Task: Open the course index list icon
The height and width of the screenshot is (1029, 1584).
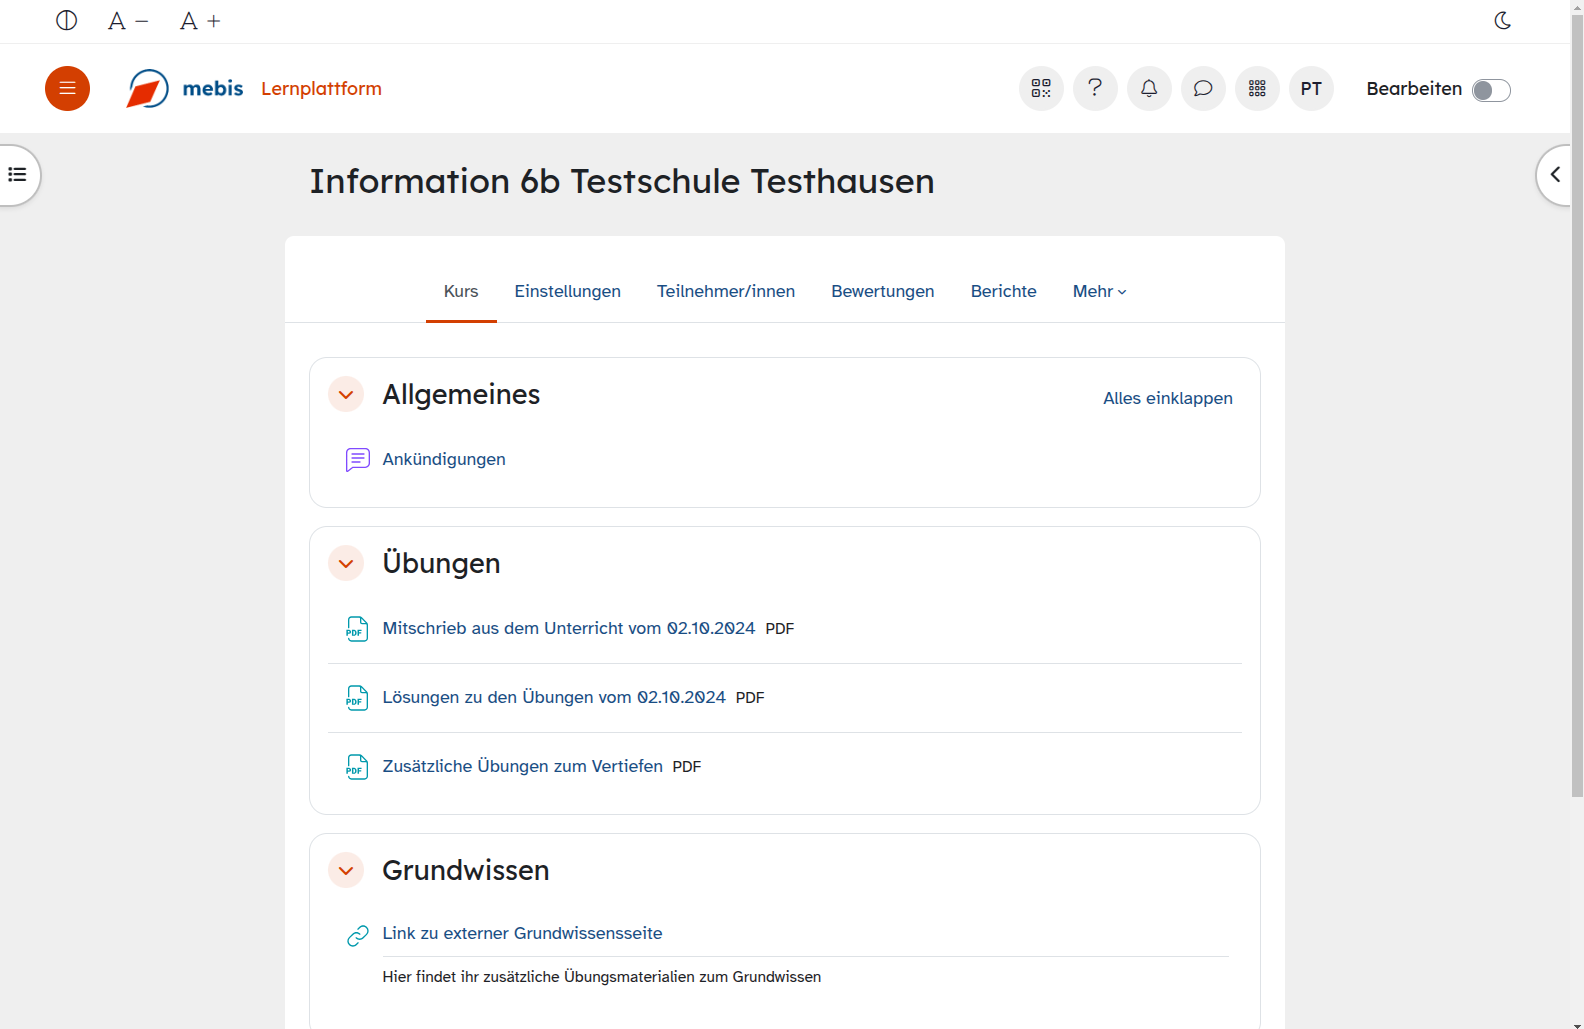Action: [18, 175]
